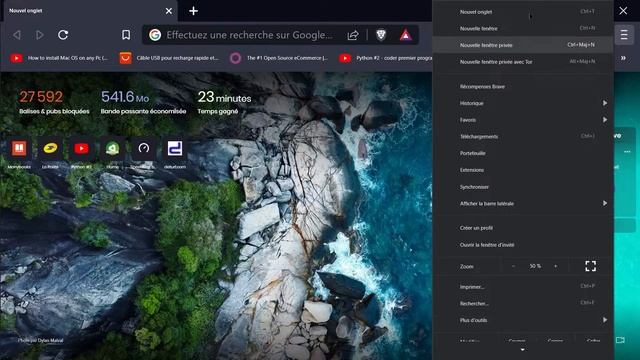Go back with the back arrow
This screenshot has width=640, height=360.
[x=17, y=35]
